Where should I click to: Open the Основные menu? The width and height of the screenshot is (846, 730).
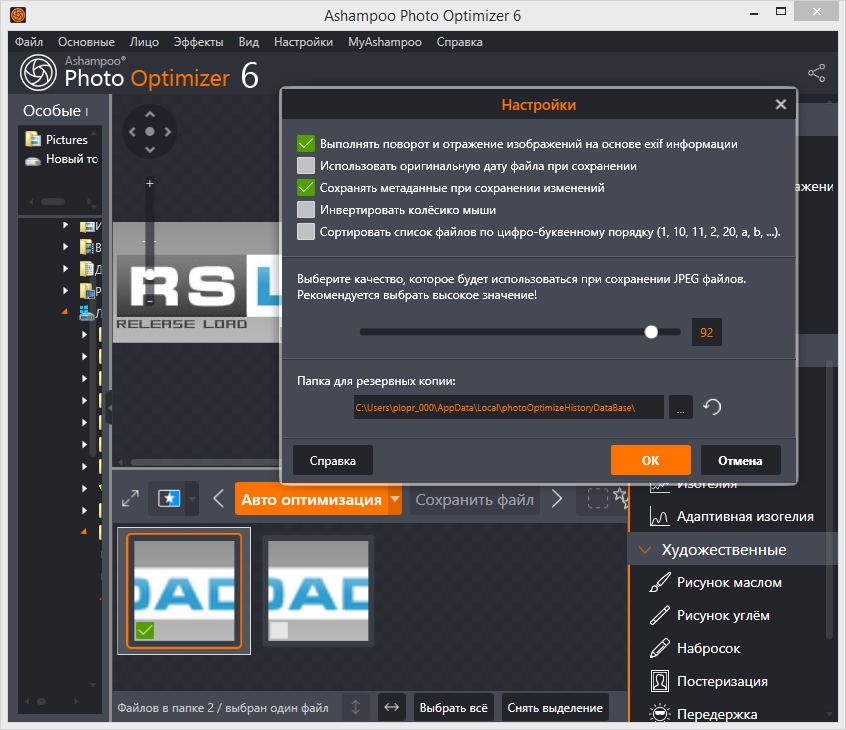(86, 42)
